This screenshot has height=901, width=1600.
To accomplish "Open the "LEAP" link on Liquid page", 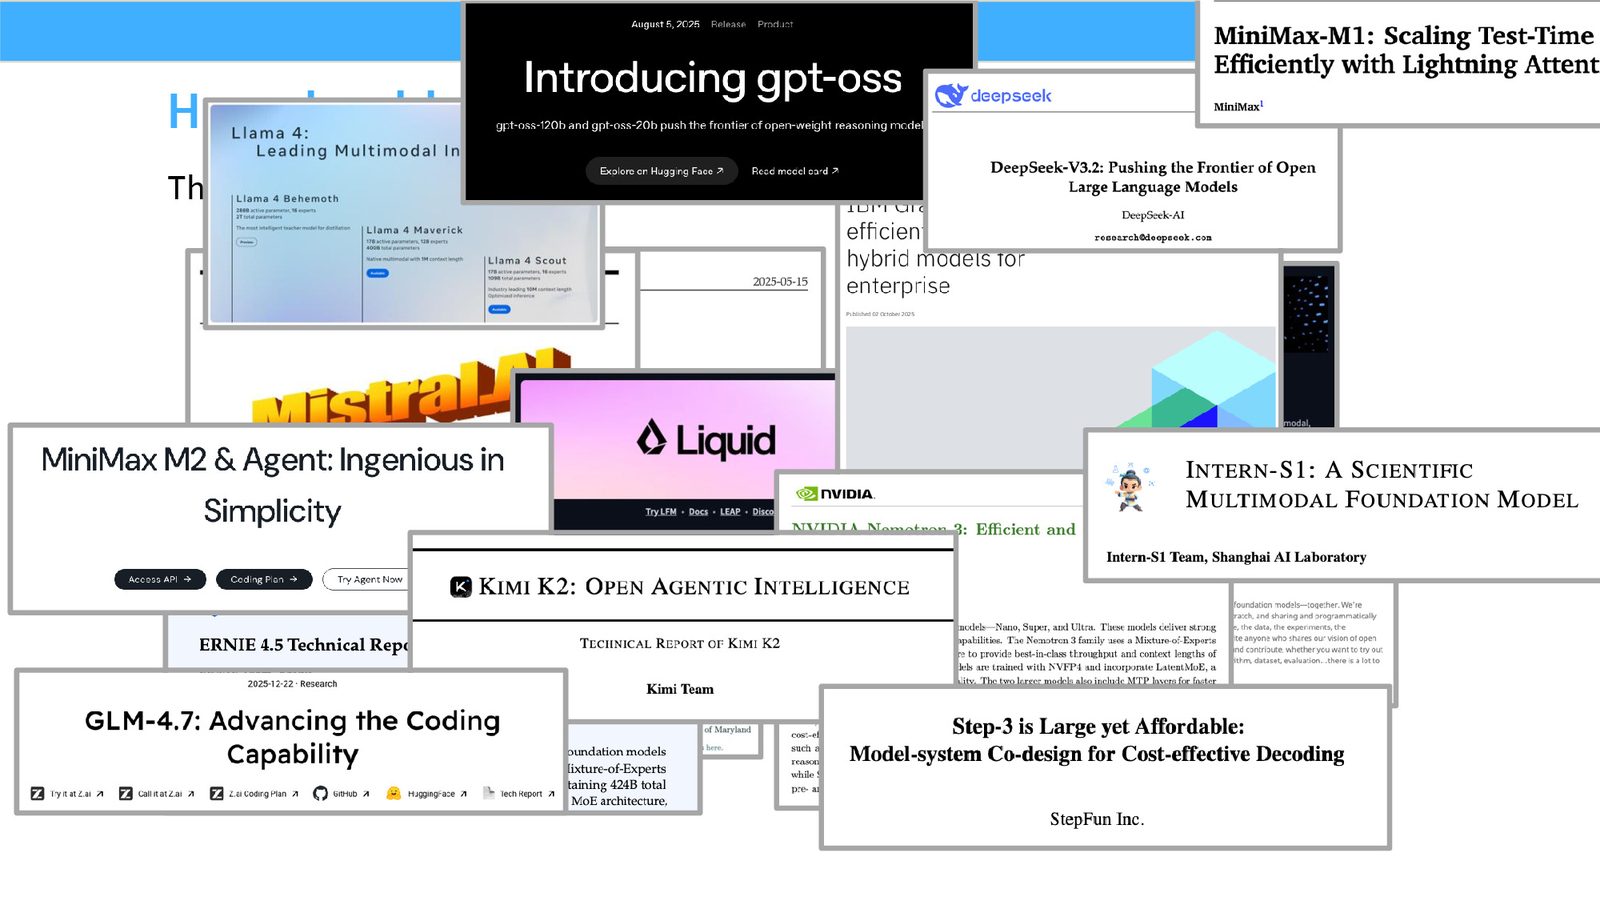I will point(730,512).
